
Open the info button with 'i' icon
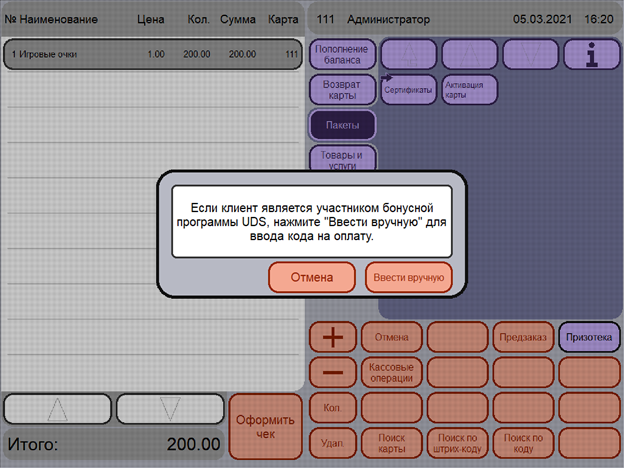coord(592,54)
